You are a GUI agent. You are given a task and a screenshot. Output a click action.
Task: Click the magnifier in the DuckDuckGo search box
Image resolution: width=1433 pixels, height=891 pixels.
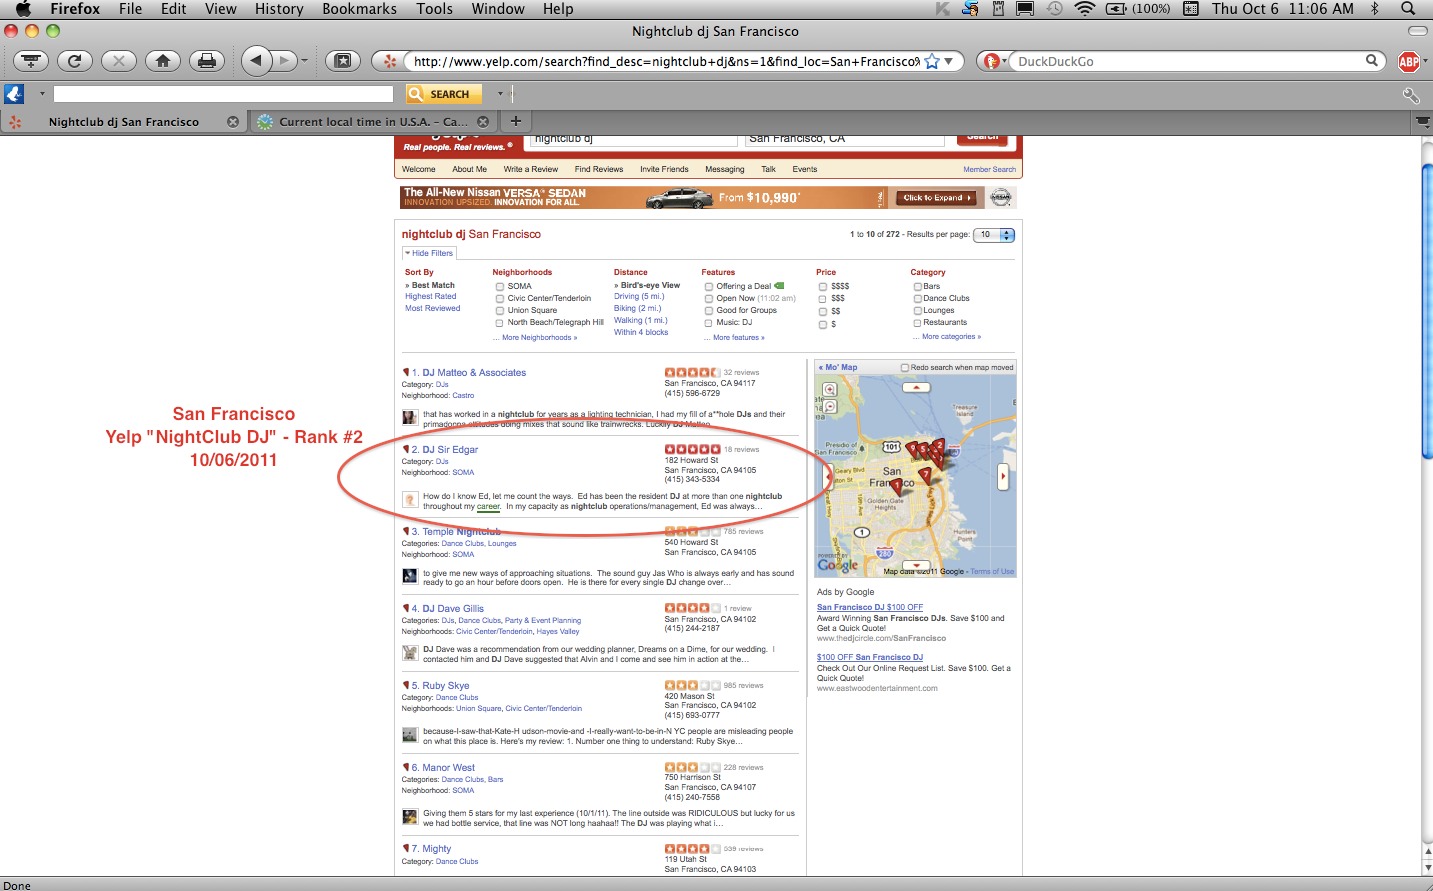pyautogui.click(x=1372, y=61)
